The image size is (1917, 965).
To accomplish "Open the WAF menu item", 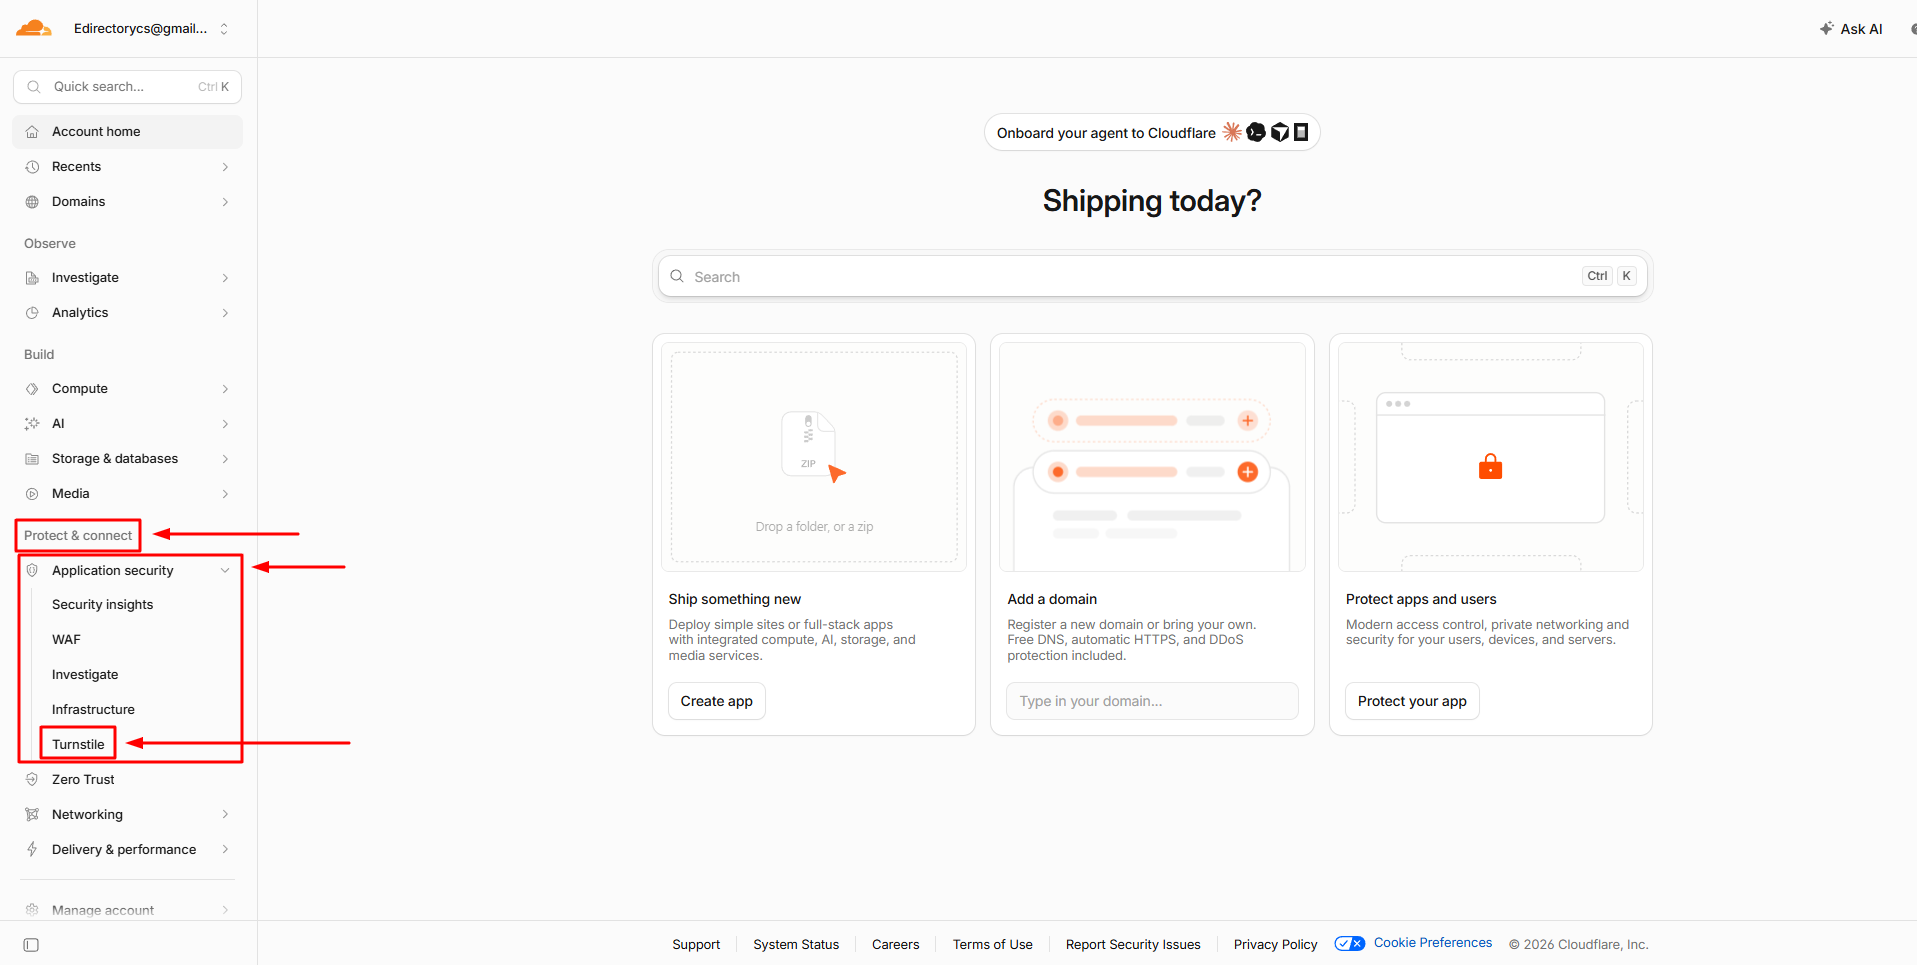I will click(66, 640).
